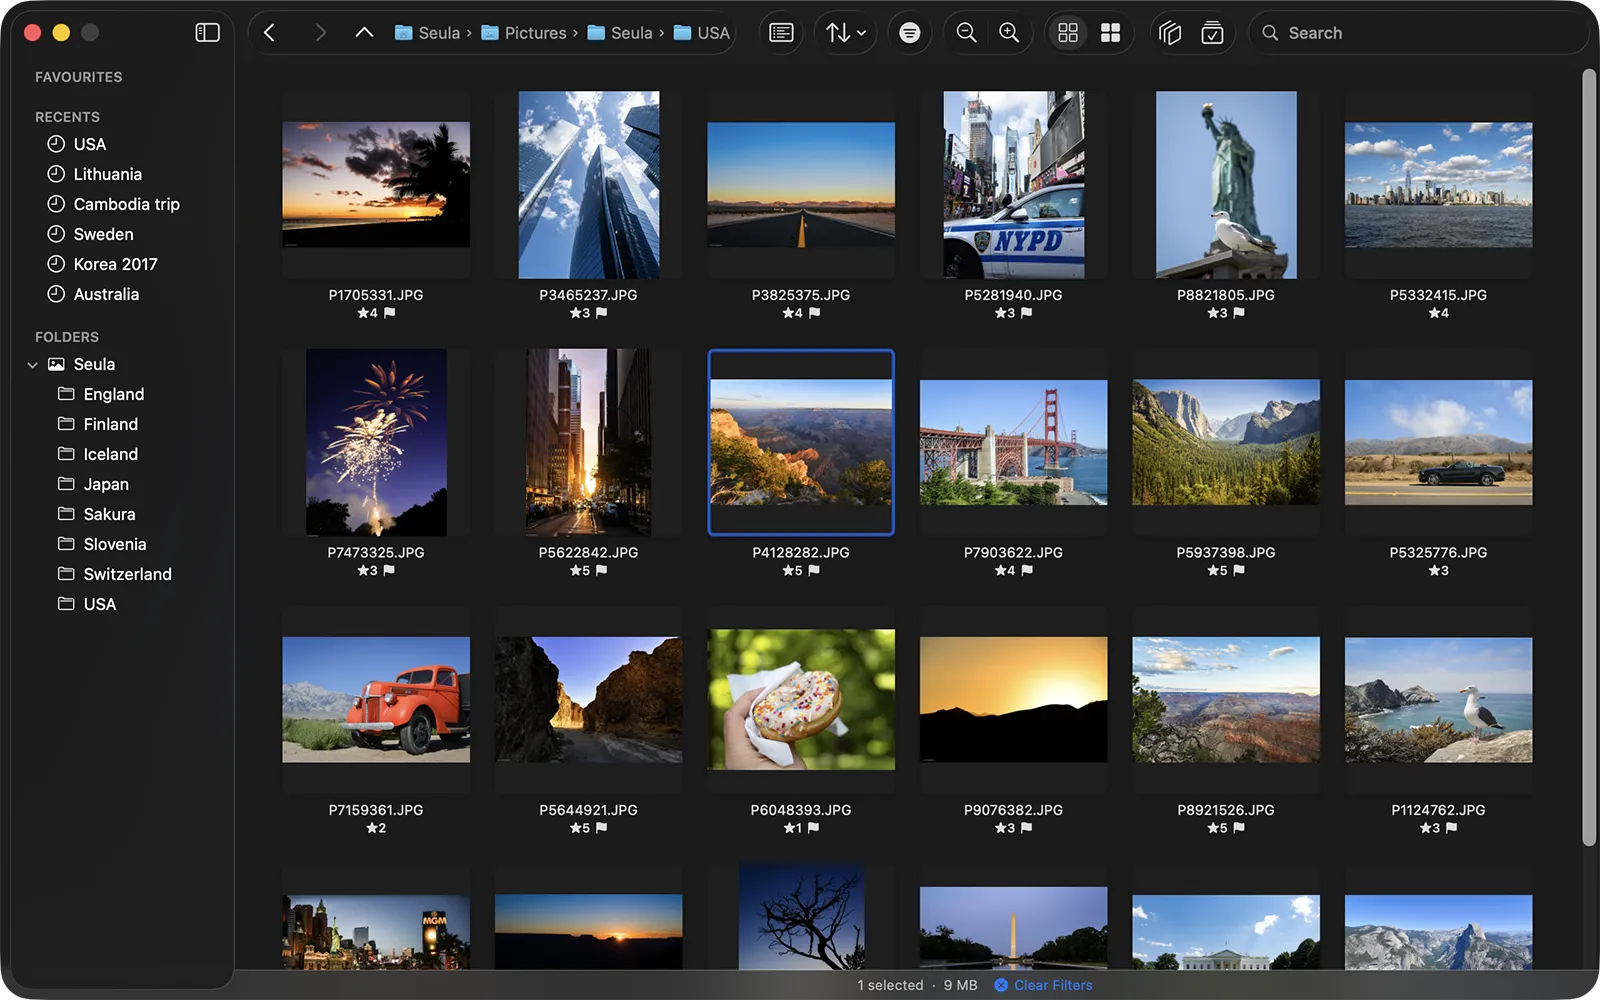Open the filter options icon
This screenshot has width=1600, height=1000.
click(x=909, y=33)
